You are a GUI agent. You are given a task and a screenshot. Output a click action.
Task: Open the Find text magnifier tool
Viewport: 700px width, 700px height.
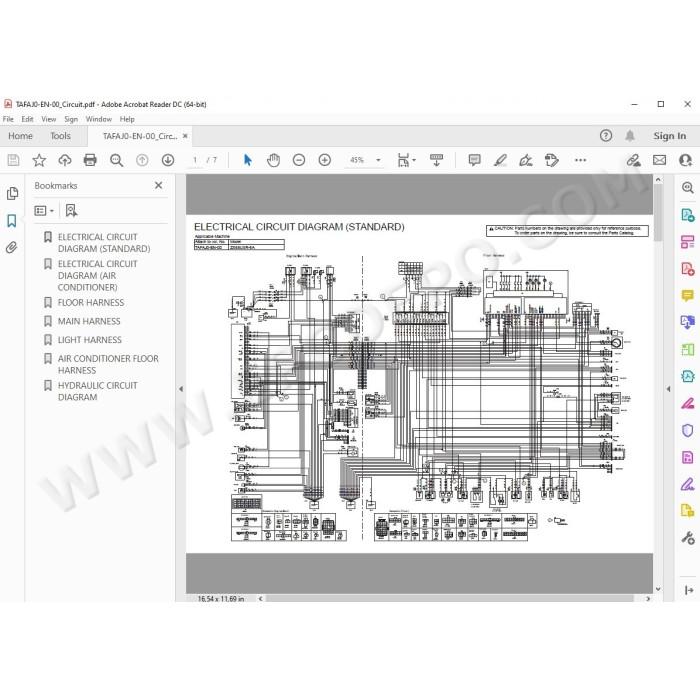click(117, 160)
